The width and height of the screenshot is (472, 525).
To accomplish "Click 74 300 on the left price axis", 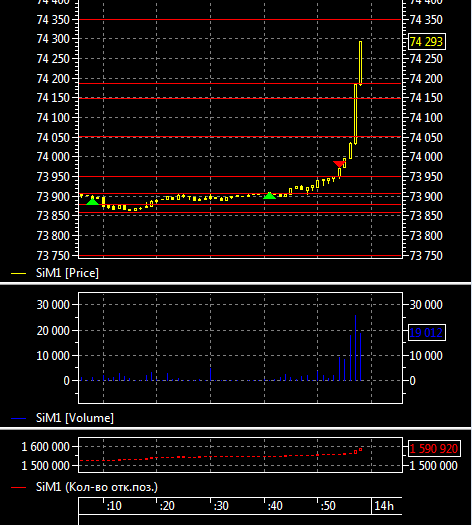I will point(53,39).
